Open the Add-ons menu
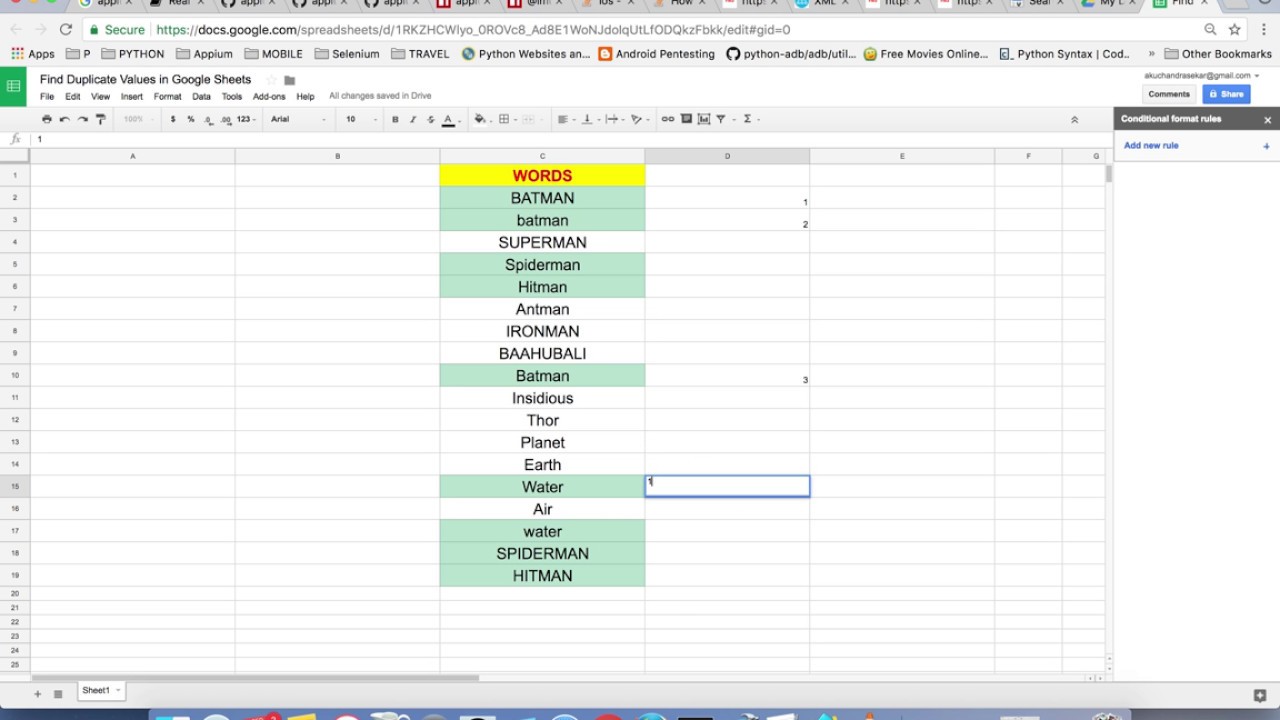 point(269,97)
